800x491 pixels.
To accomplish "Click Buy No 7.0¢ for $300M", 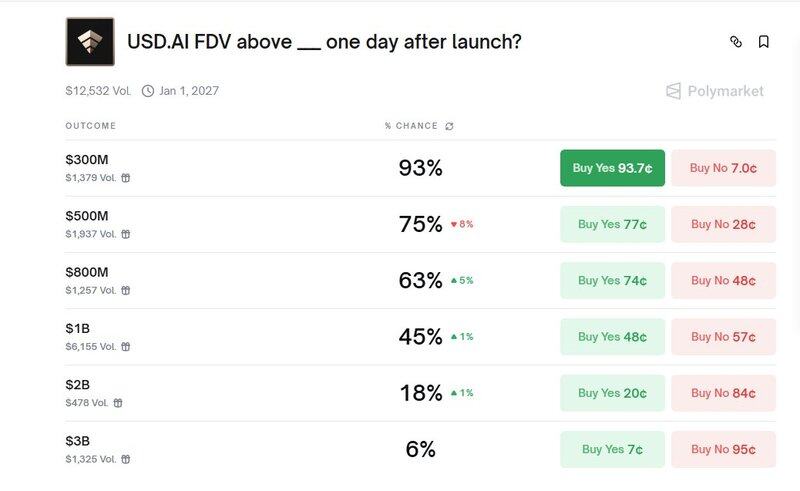I will 723,168.
